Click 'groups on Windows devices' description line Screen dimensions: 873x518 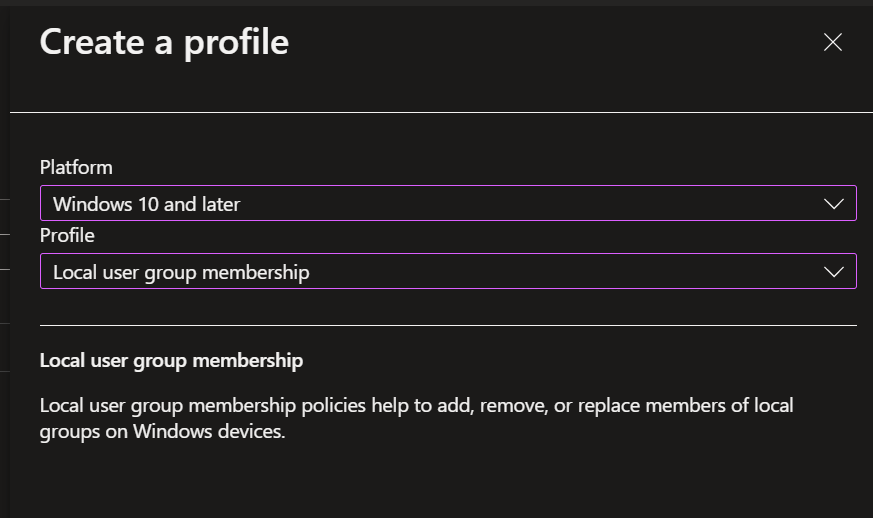tap(162, 433)
